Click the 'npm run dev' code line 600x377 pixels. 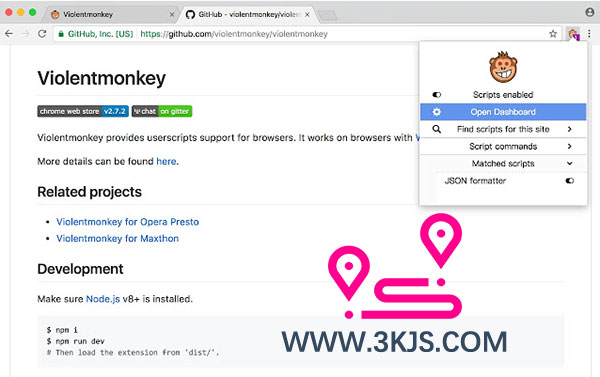tap(75, 341)
